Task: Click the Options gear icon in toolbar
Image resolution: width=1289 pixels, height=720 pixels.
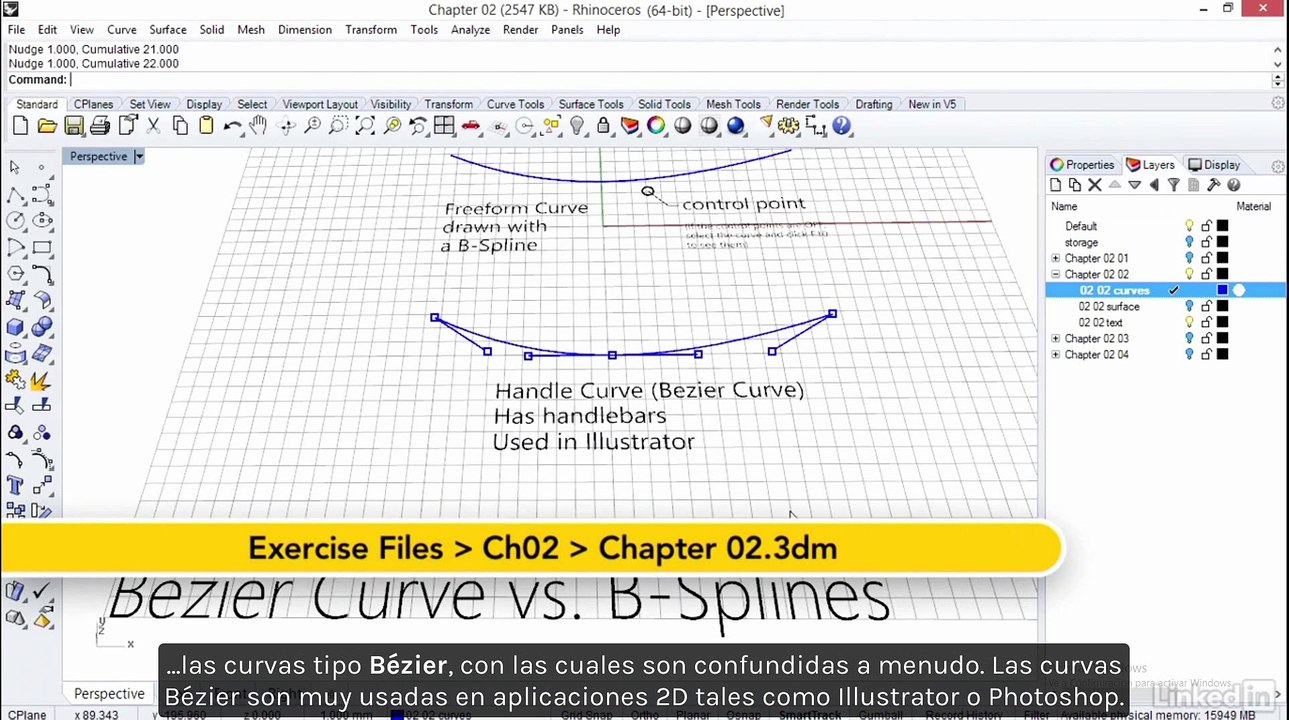Action: coord(789,126)
